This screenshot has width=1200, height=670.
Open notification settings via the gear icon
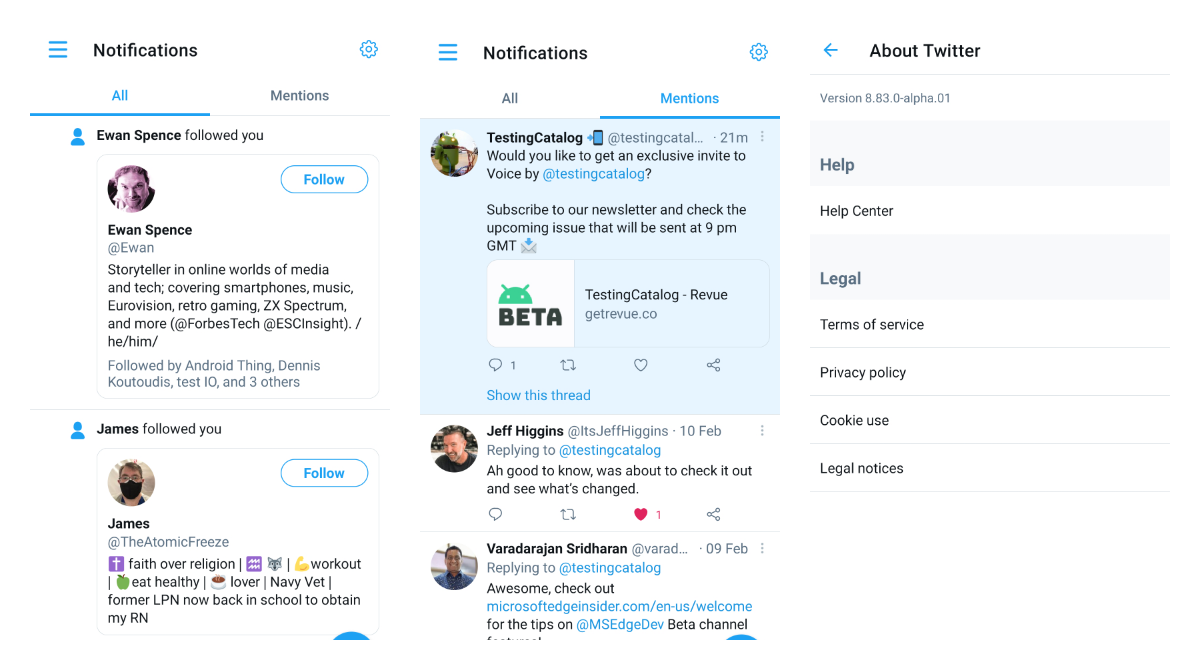pyautogui.click(x=368, y=49)
